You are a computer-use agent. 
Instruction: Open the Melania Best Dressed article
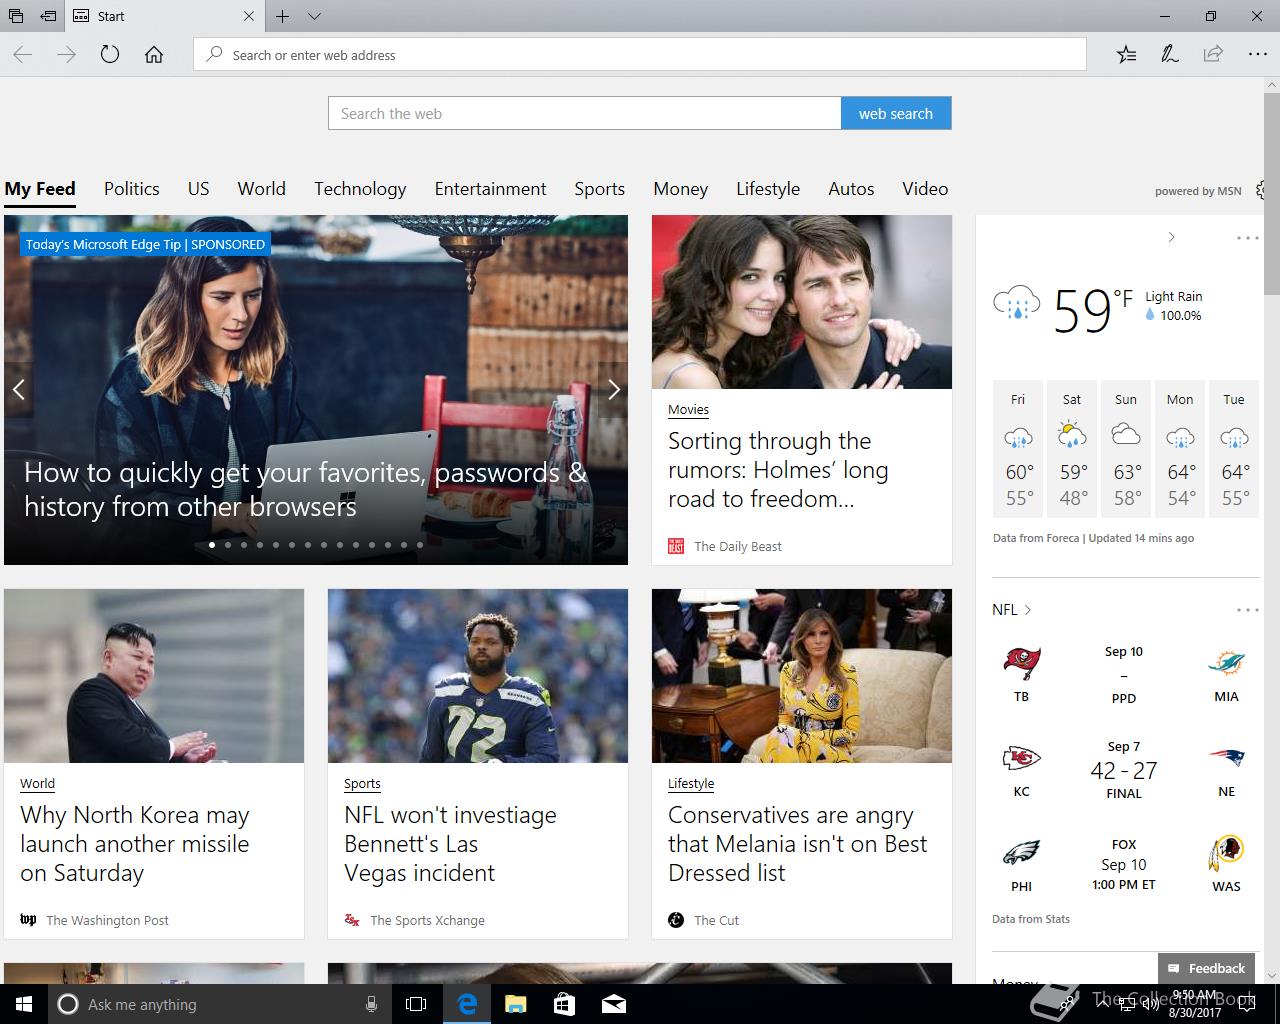point(797,844)
